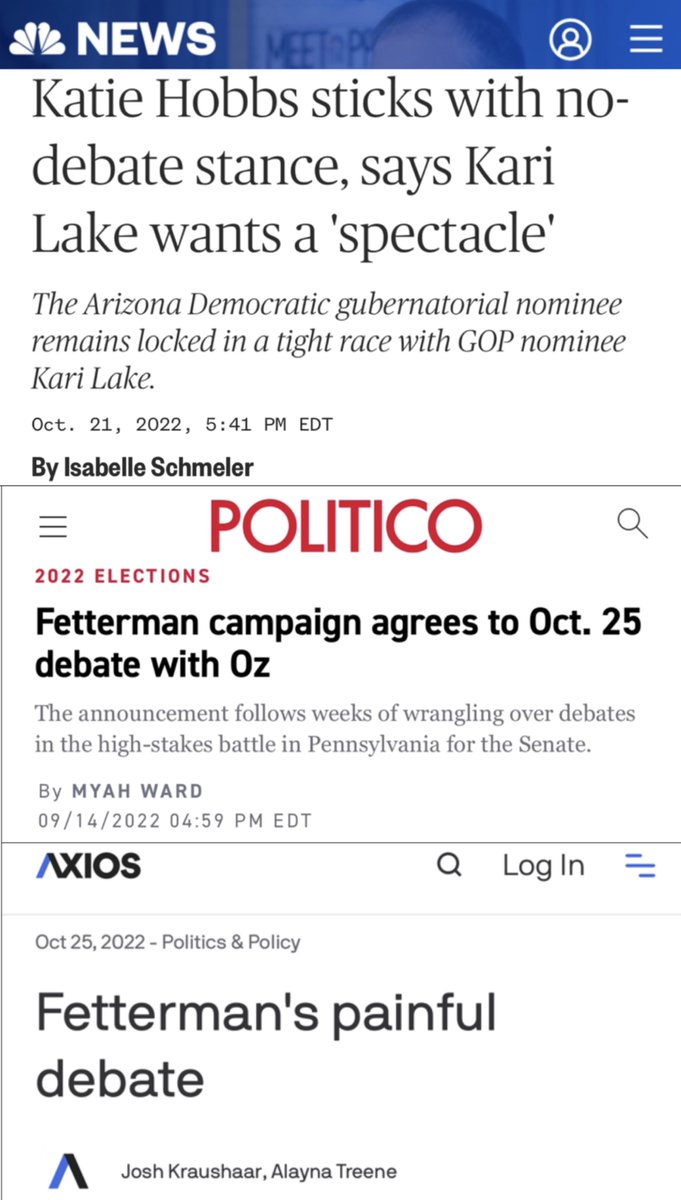Open Myah Ward's author byline link

137,791
